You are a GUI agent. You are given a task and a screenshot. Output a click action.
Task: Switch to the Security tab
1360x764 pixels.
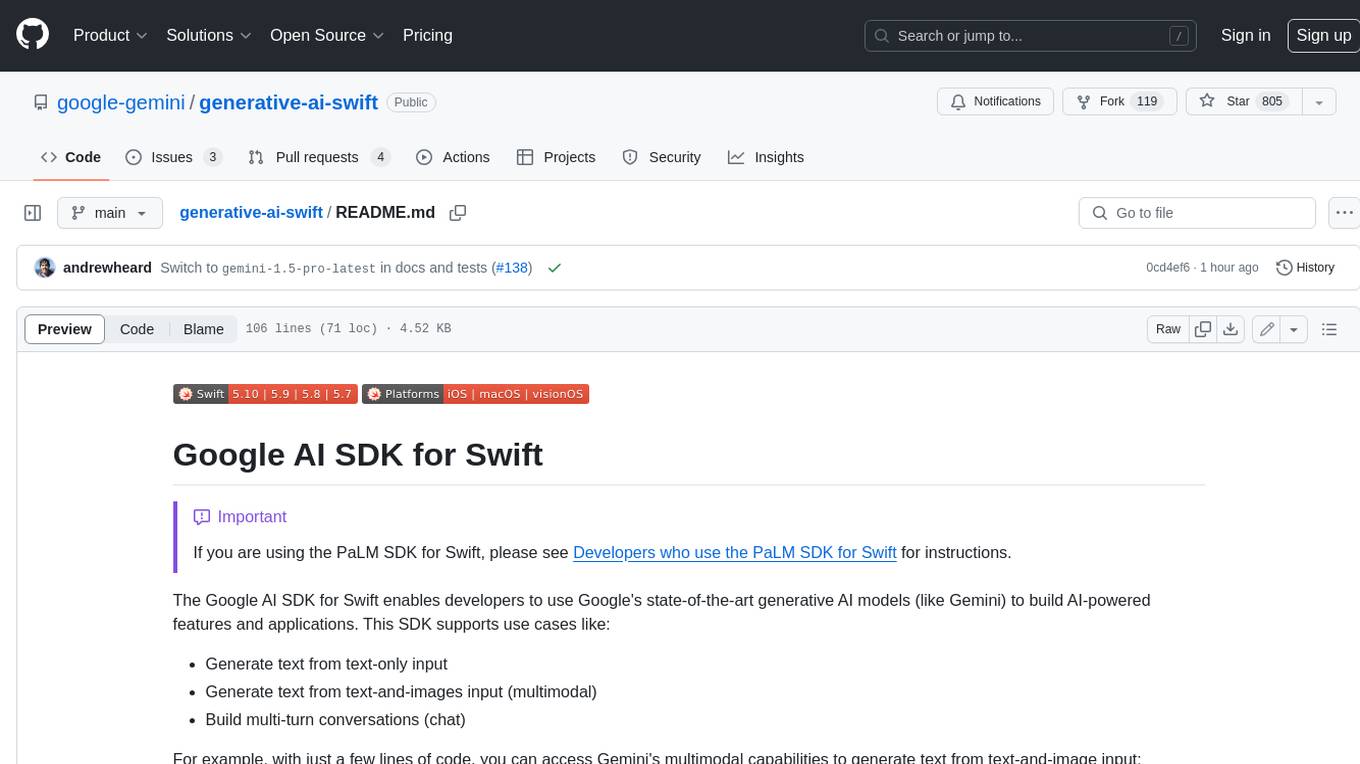point(662,157)
